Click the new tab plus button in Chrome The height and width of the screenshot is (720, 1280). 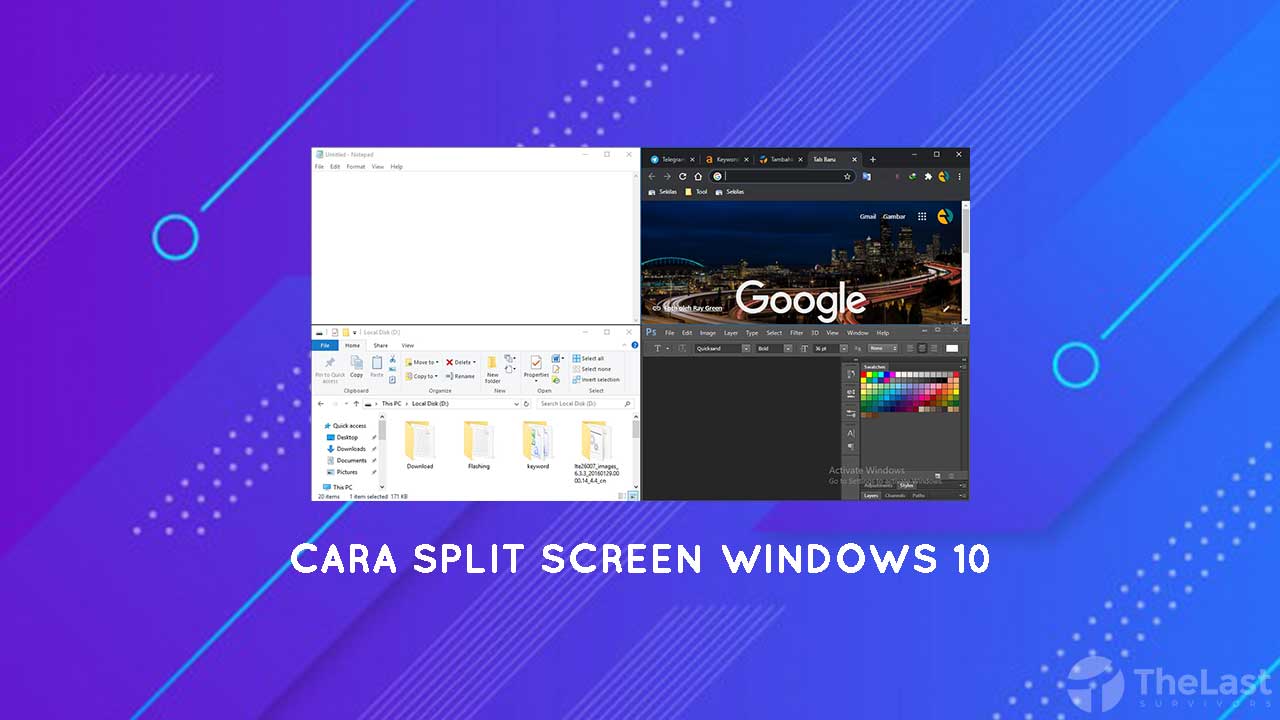pyautogui.click(x=873, y=159)
